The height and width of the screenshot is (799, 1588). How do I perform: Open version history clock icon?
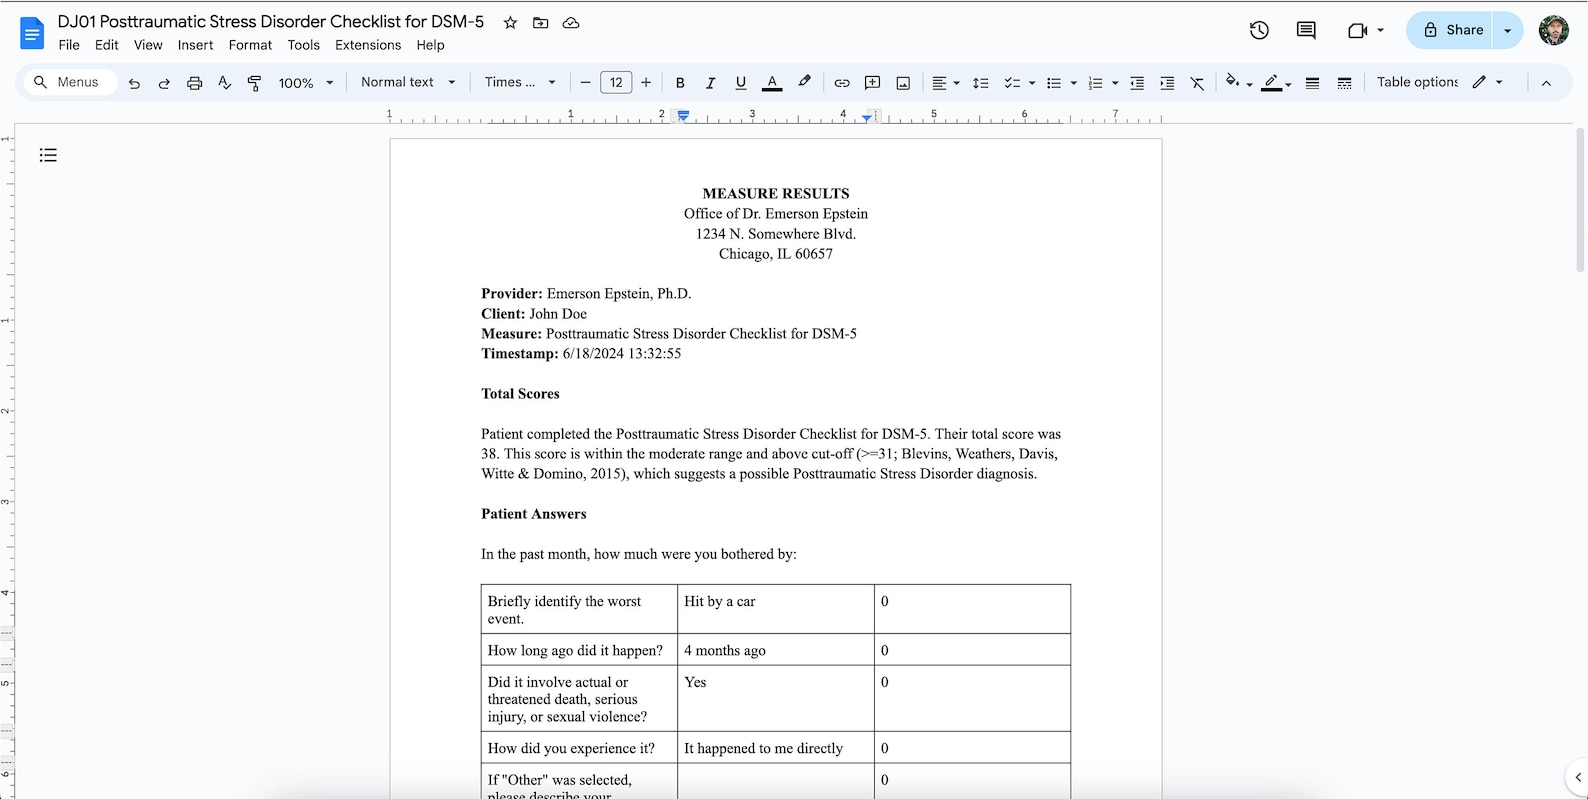pyautogui.click(x=1259, y=30)
